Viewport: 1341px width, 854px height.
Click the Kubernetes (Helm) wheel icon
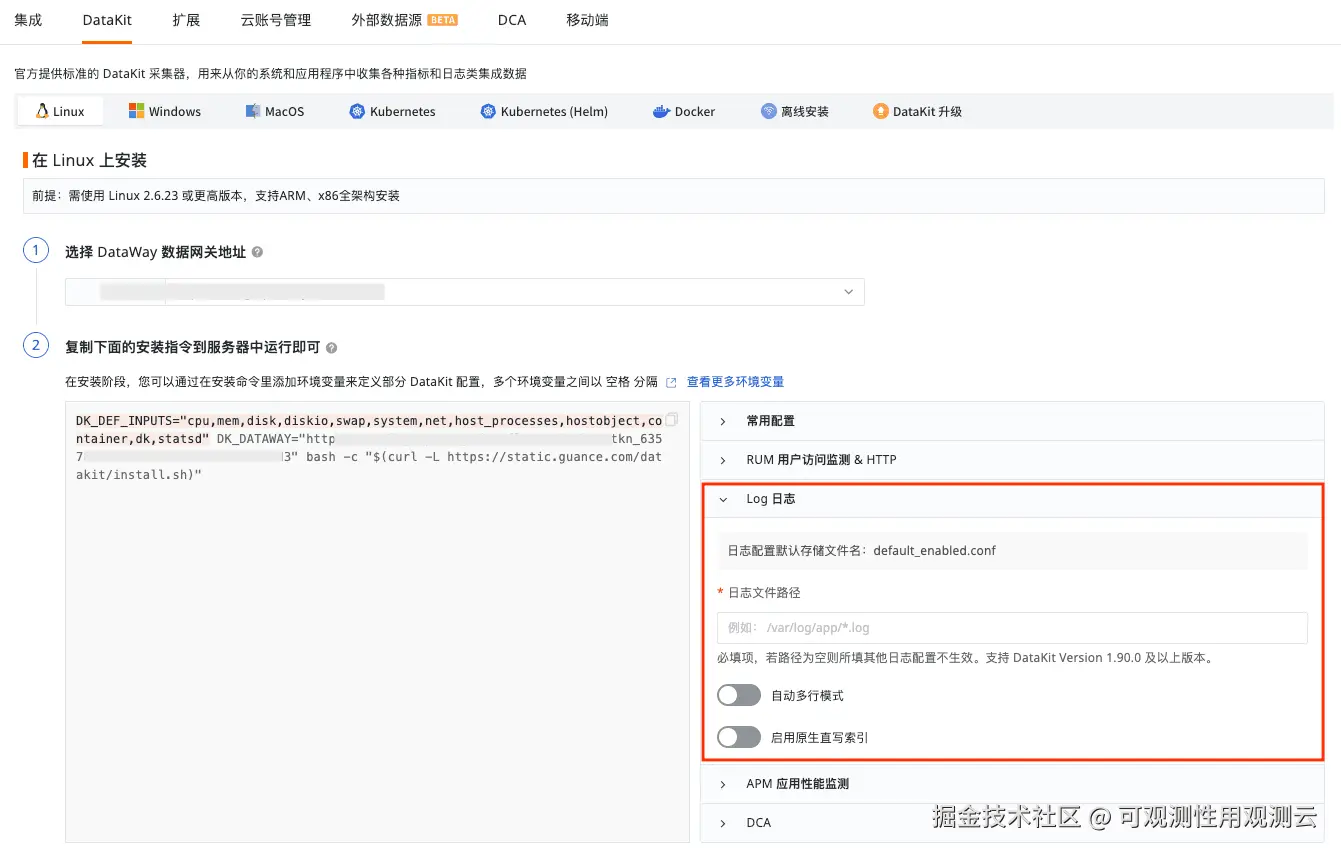tap(488, 111)
